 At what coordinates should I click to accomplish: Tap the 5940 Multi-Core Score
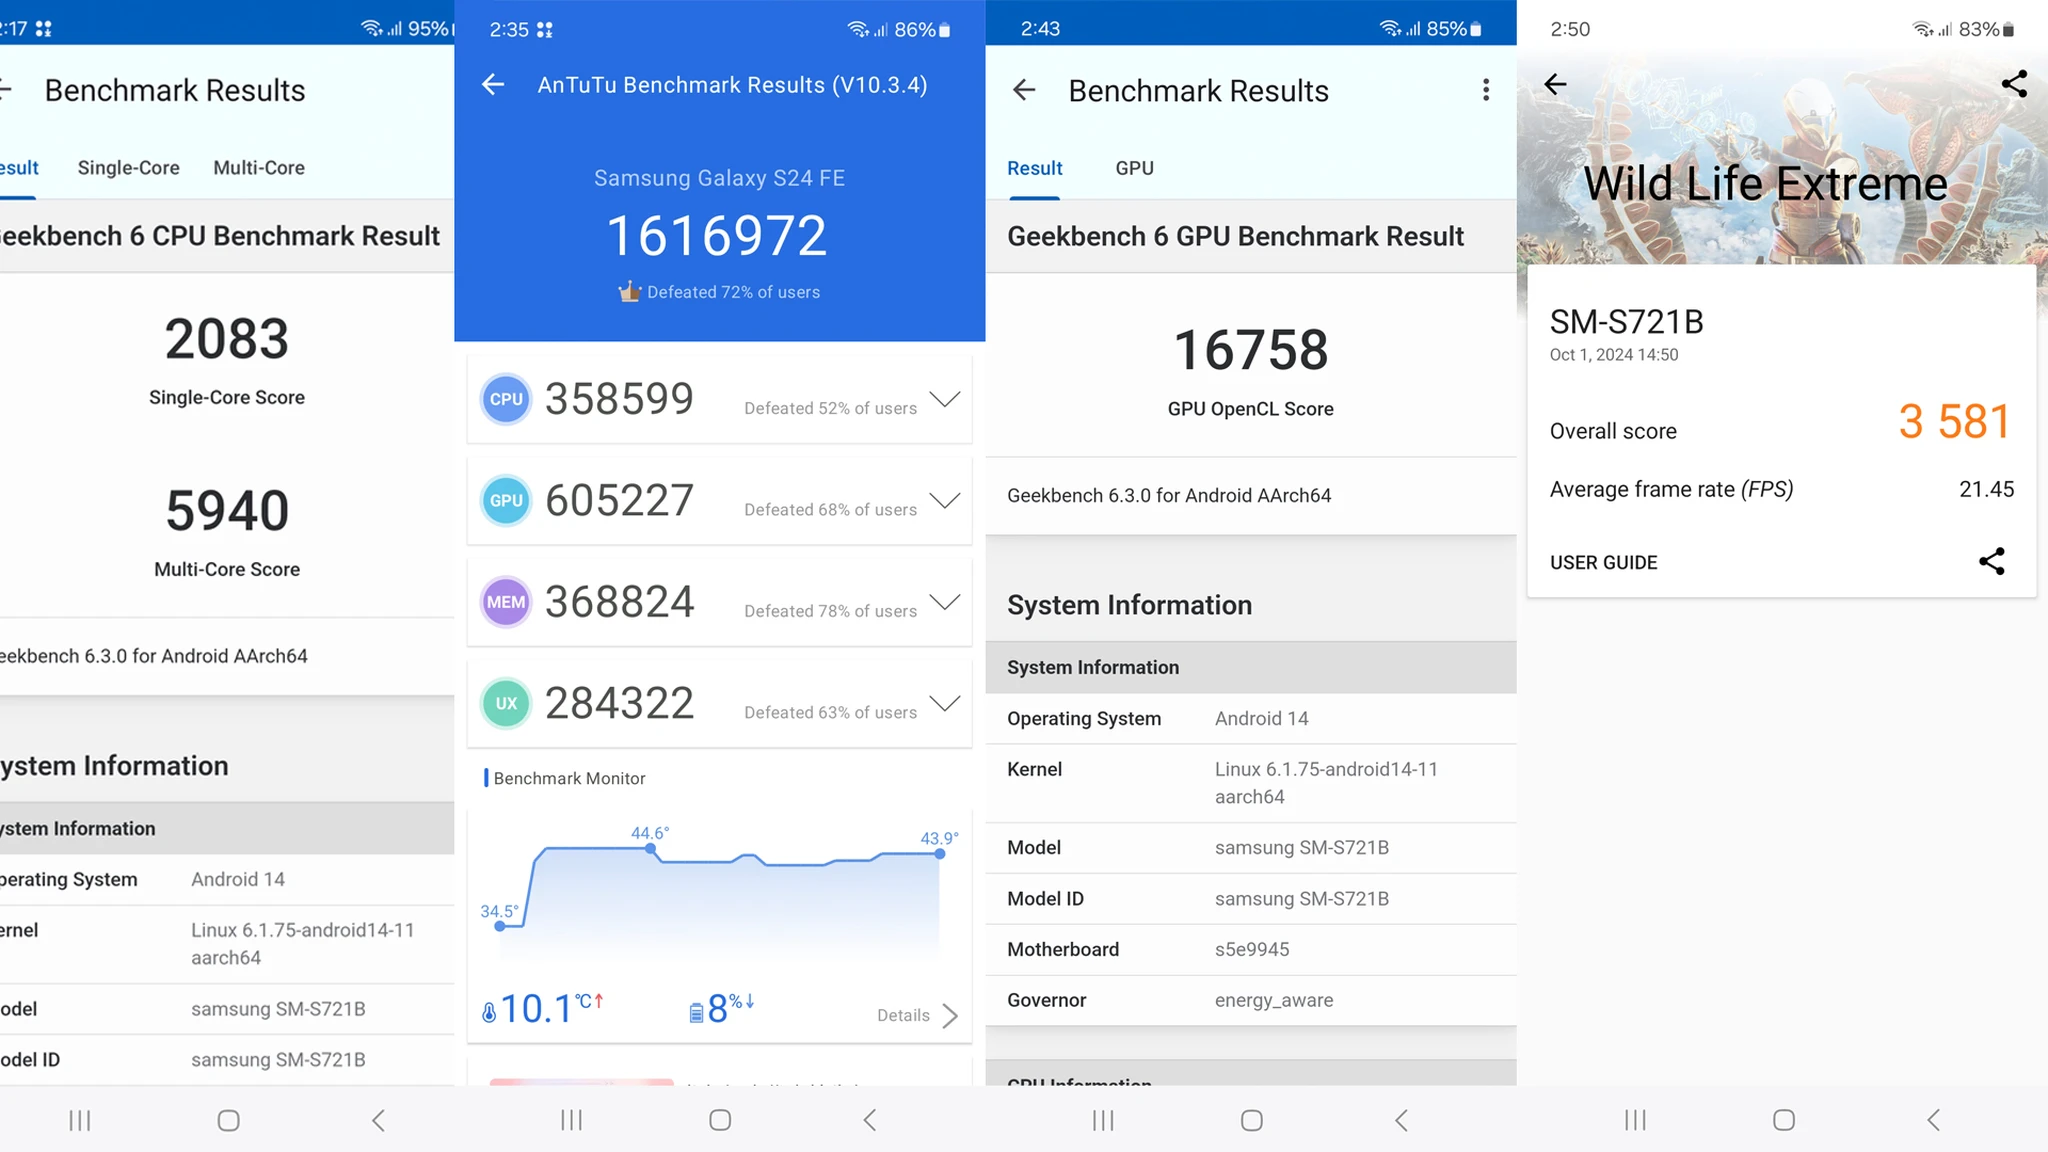pos(227,511)
